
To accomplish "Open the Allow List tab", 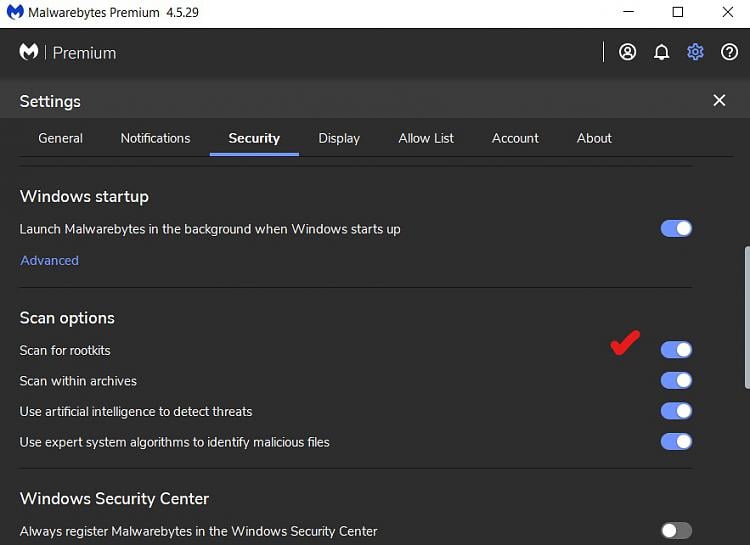I will 426,138.
